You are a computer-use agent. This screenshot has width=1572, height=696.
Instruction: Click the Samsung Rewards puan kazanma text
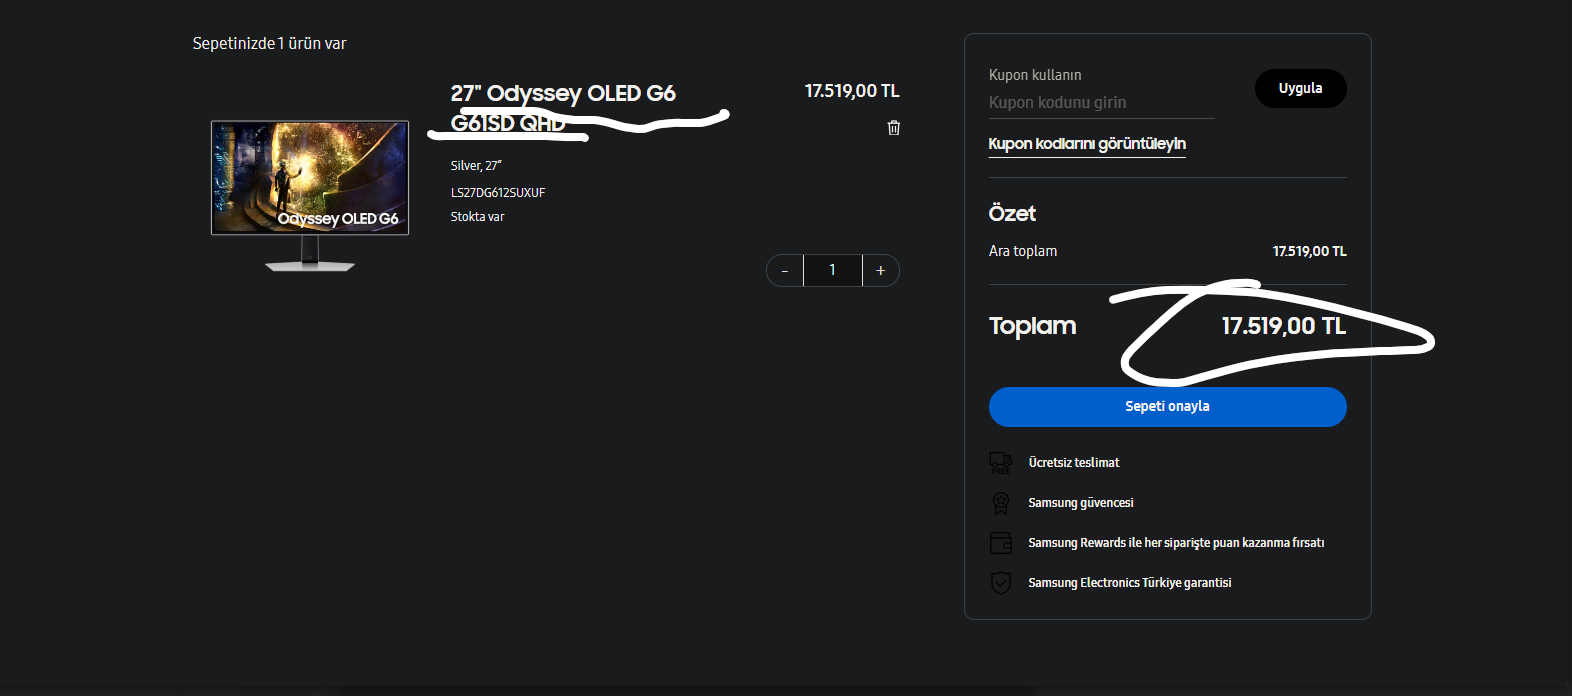pos(1176,542)
